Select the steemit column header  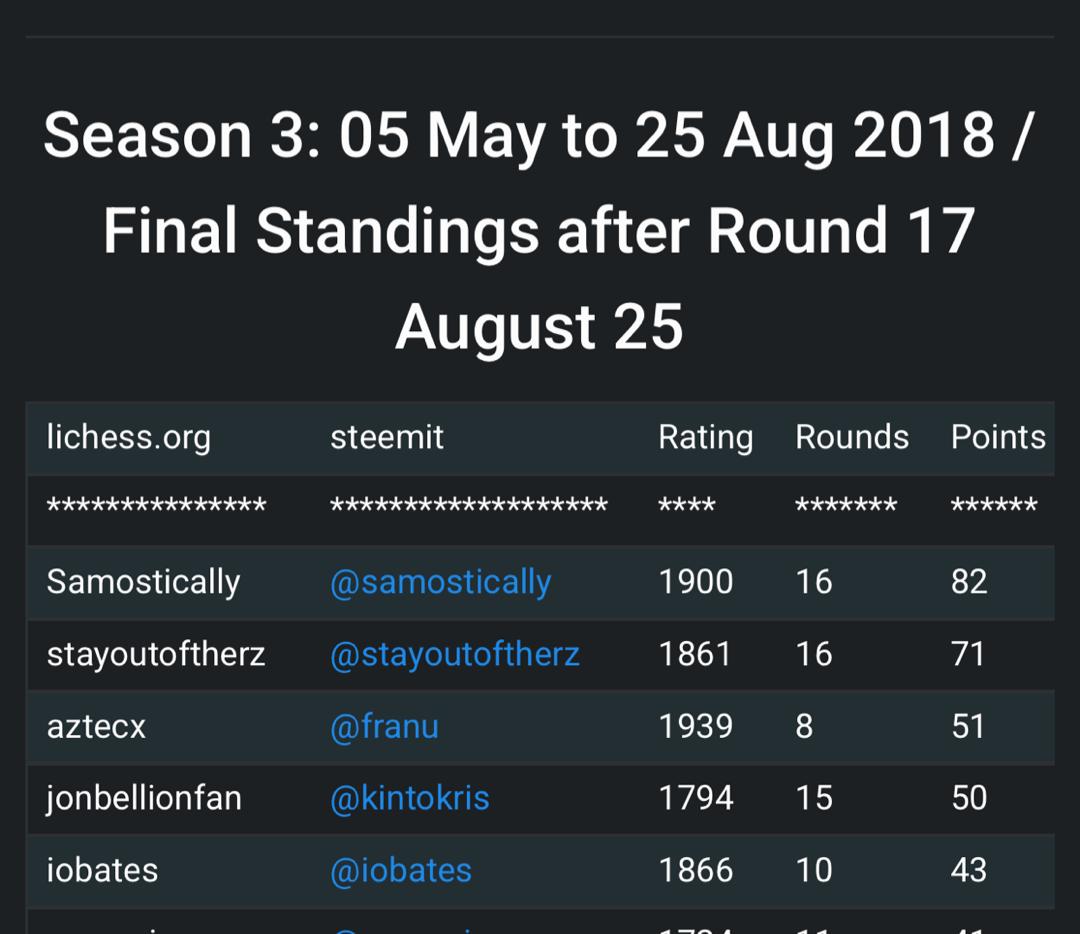tap(387, 437)
